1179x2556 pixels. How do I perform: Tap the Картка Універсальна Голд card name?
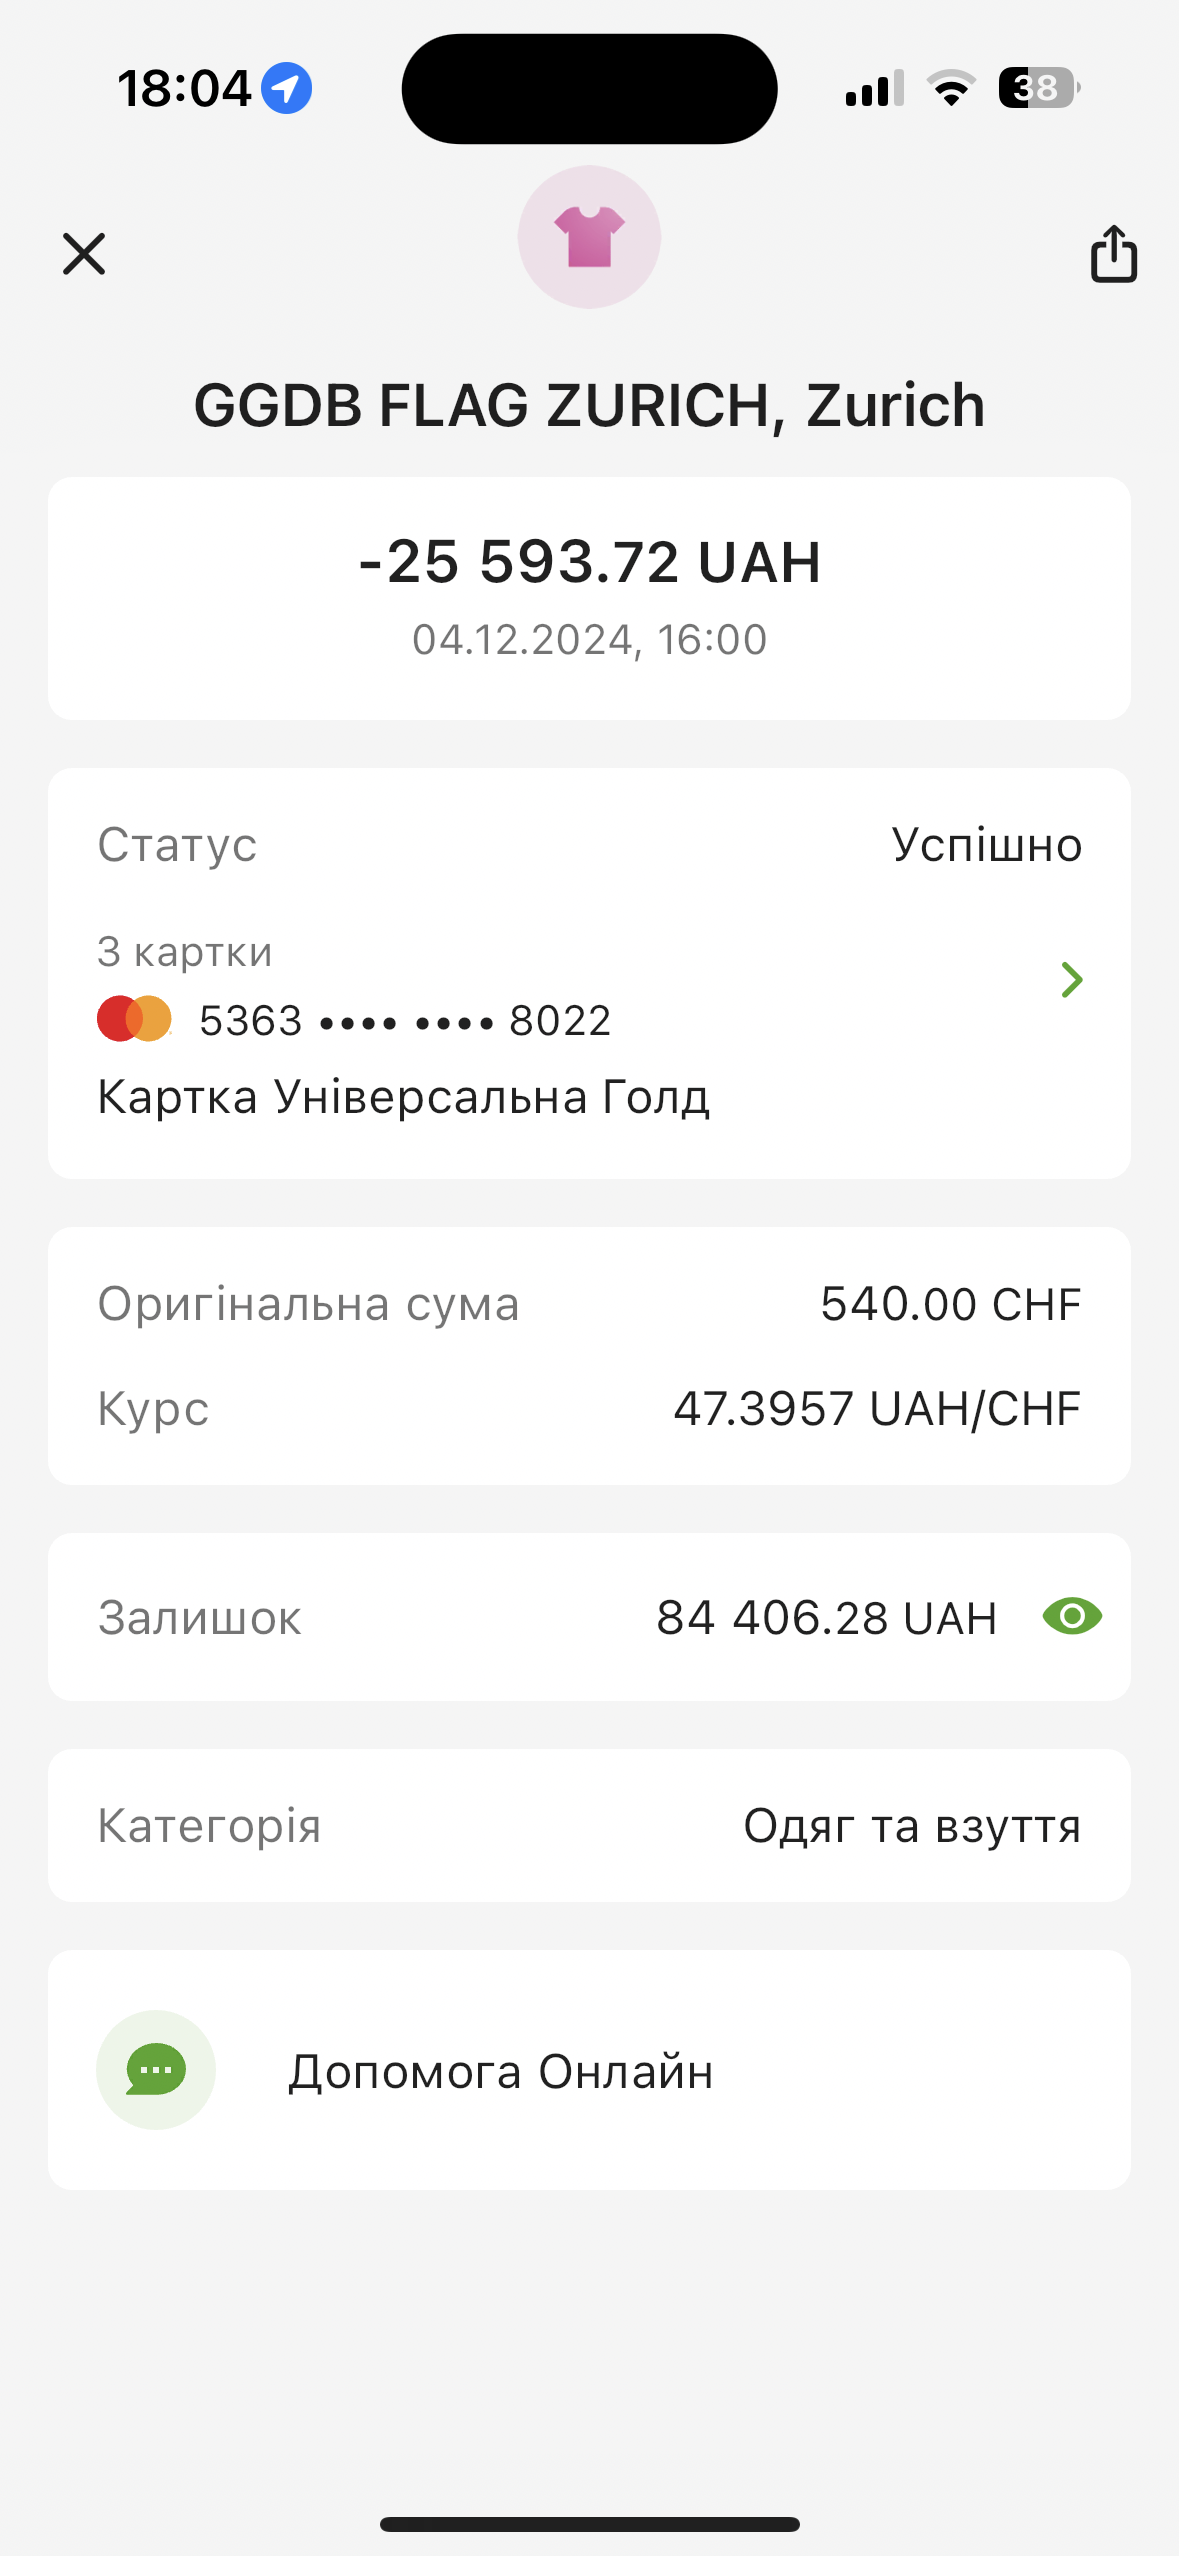coord(403,1097)
